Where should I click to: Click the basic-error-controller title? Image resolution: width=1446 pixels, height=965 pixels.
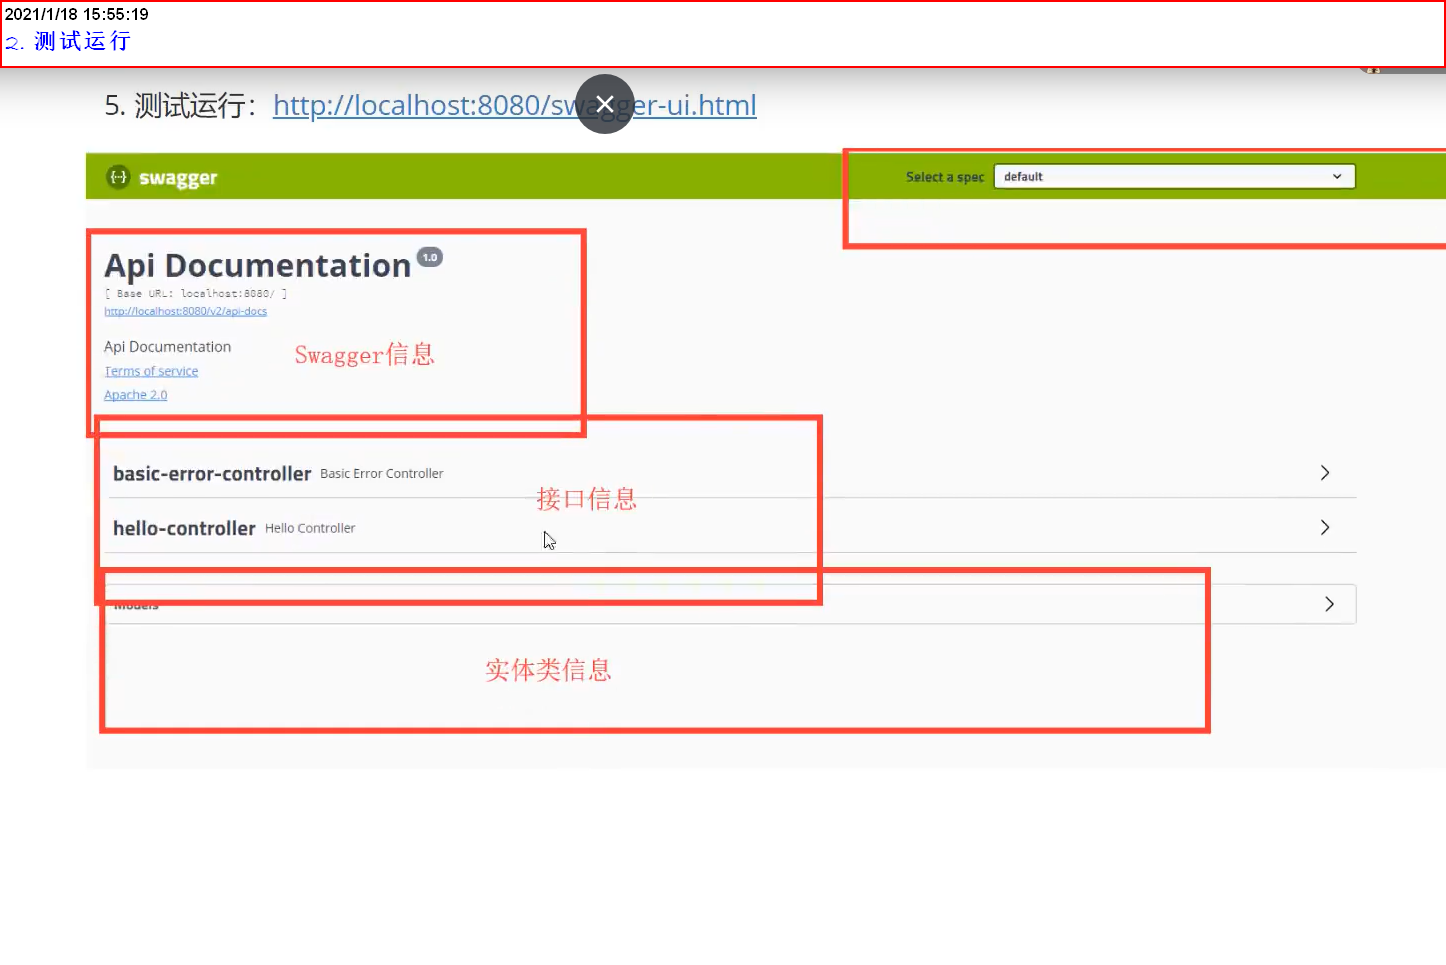(x=212, y=474)
